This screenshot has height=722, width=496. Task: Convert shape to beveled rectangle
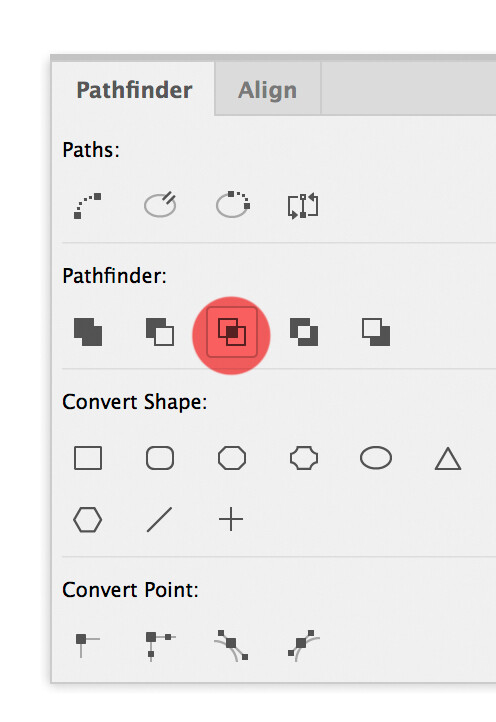(232, 458)
